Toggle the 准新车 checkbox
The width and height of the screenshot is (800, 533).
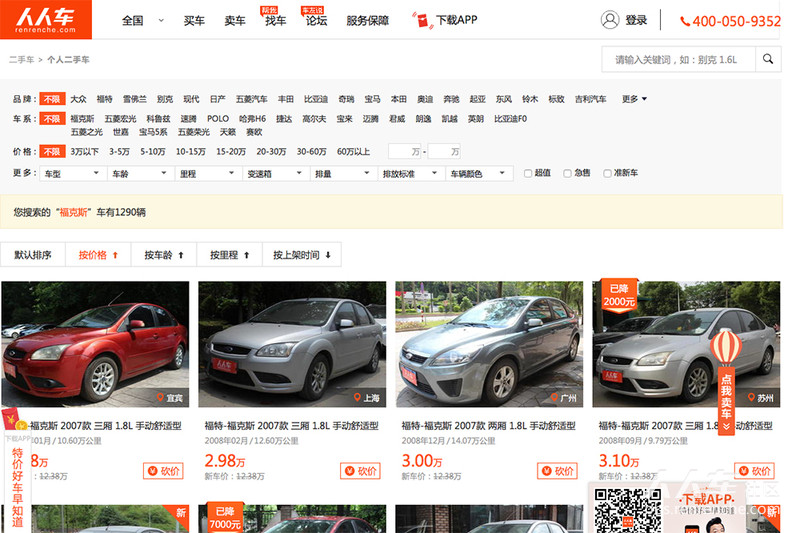[x=607, y=173]
